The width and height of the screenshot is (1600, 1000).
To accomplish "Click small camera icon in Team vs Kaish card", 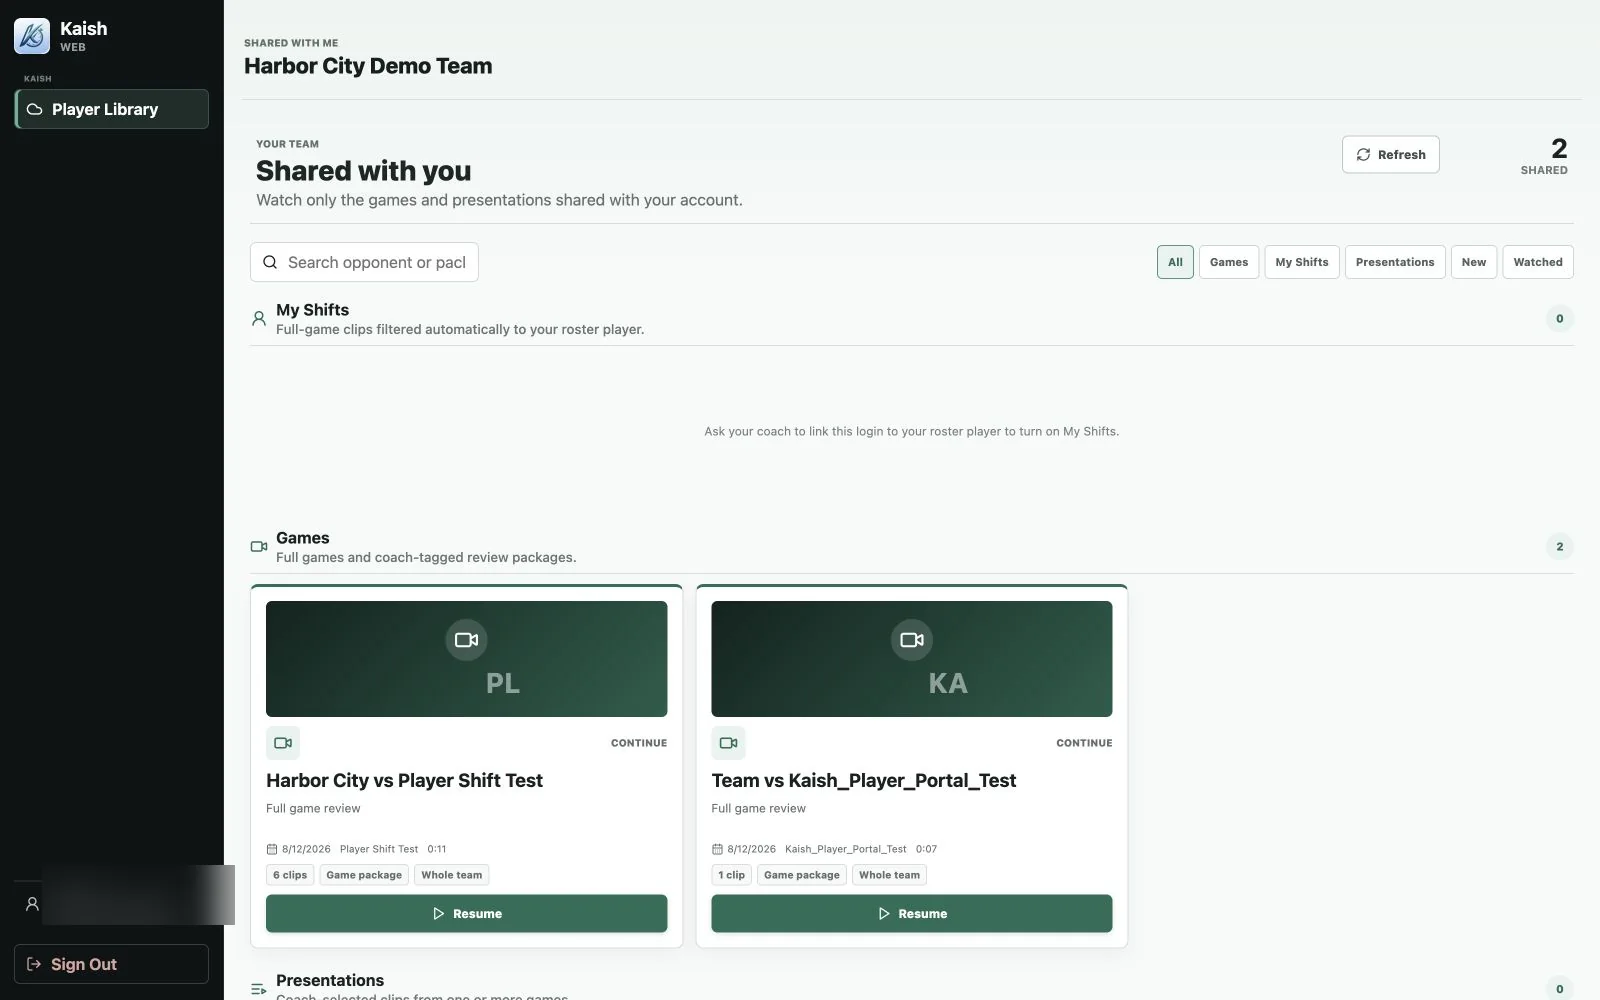I will pyautogui.click(x=728, y=743).
